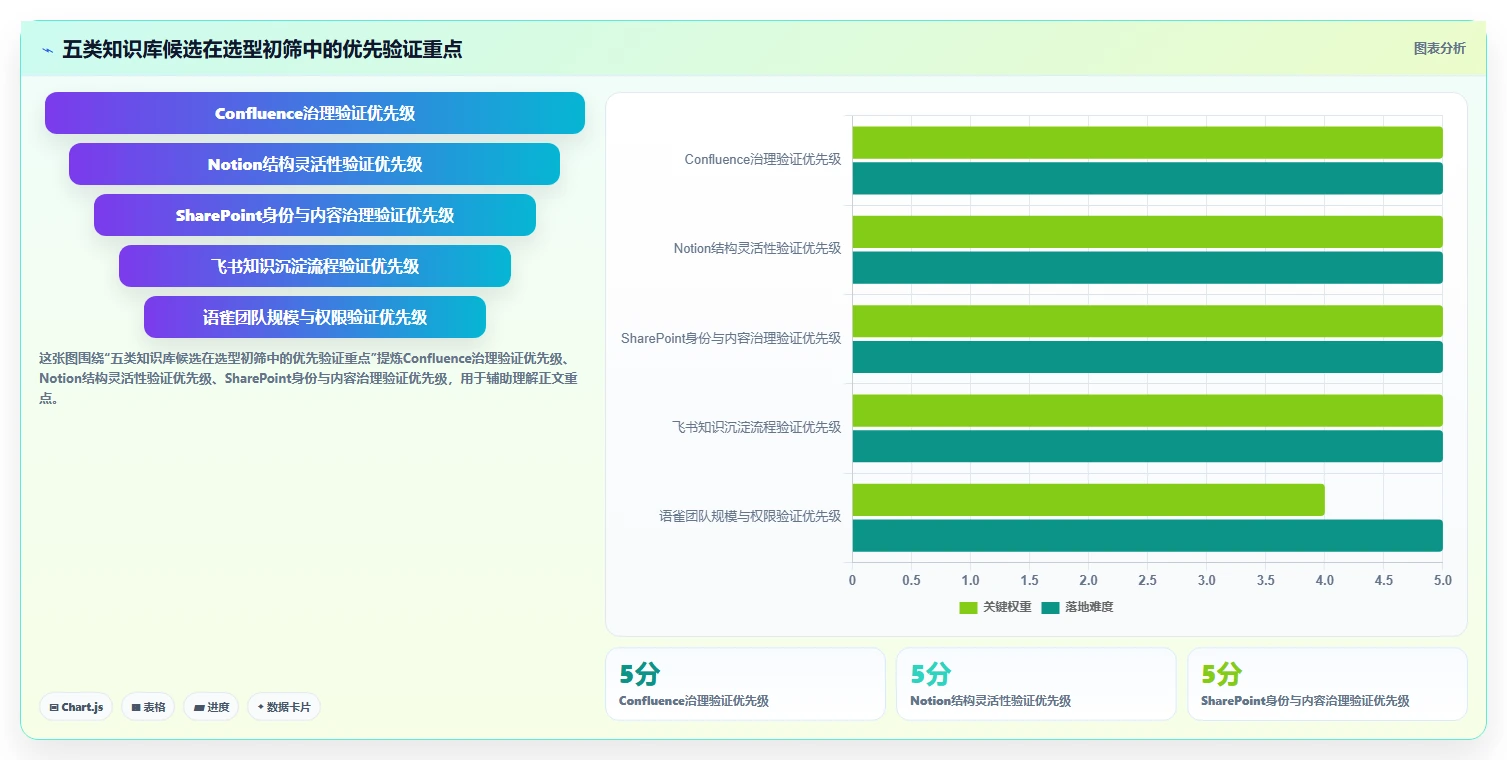The width and height of the screenshot is (1507, 760).
Task: Click the 1.5 tick on x-axis
Action: point(1029,580)
